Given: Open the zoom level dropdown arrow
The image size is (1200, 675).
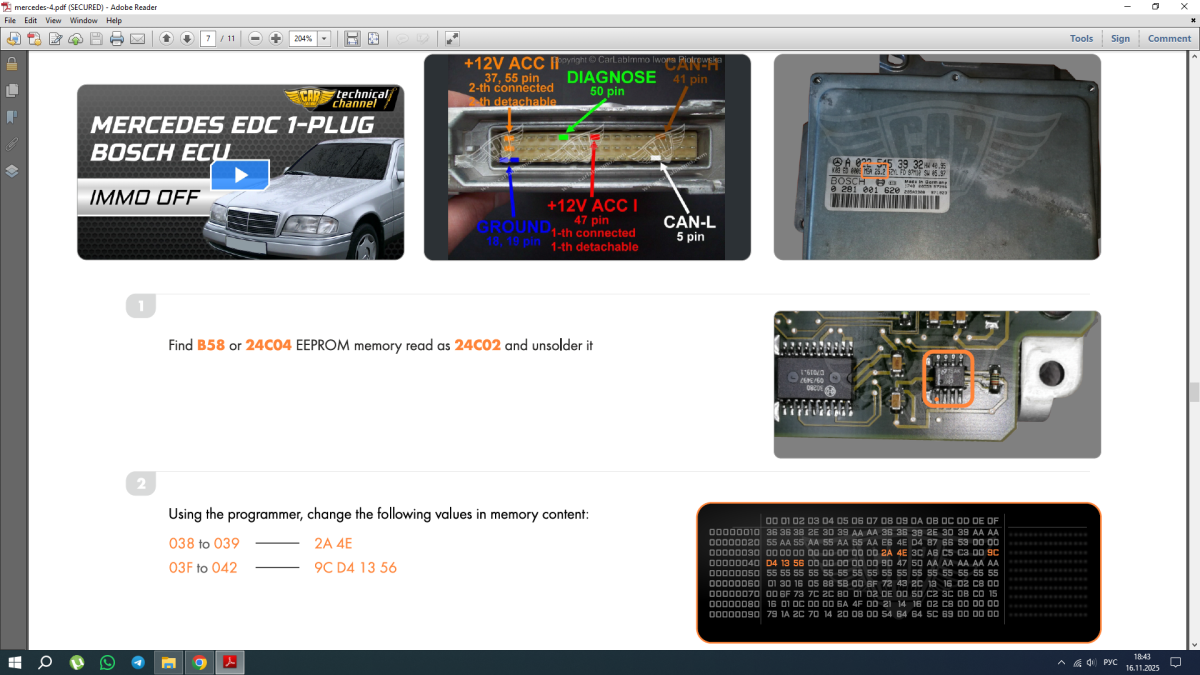Looking at the screenshot, I should 325,39.
